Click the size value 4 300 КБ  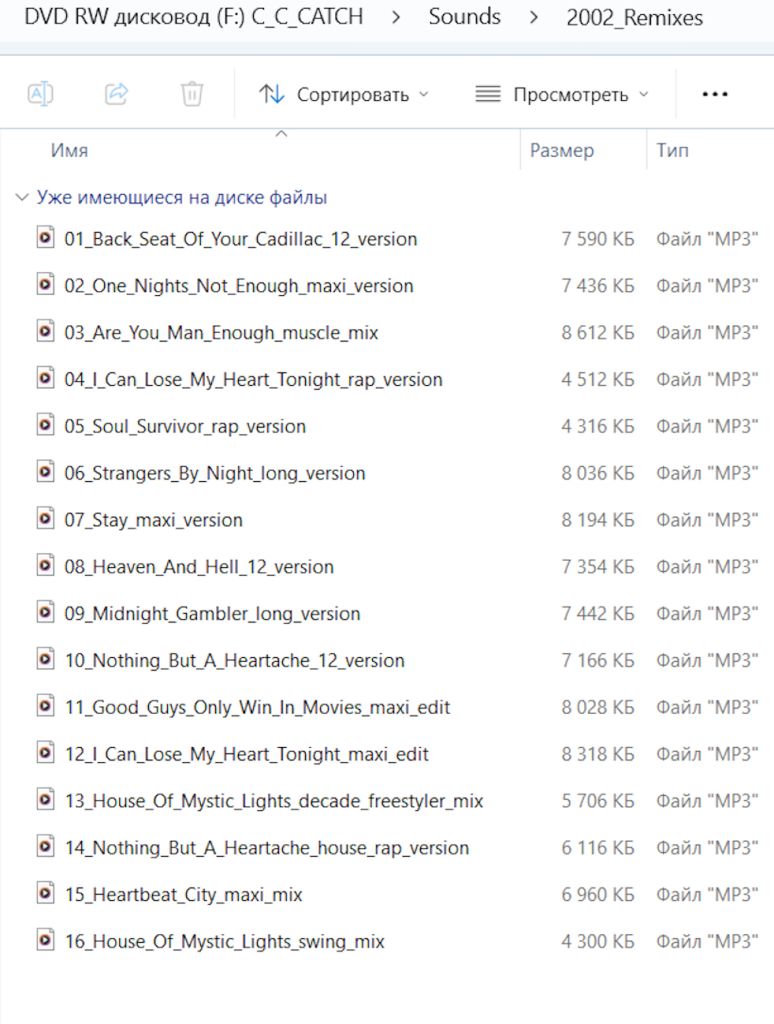click(598, 941)
